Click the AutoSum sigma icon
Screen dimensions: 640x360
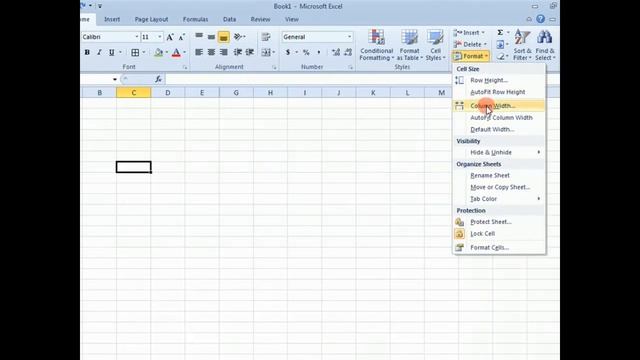(x=500, y=33)
